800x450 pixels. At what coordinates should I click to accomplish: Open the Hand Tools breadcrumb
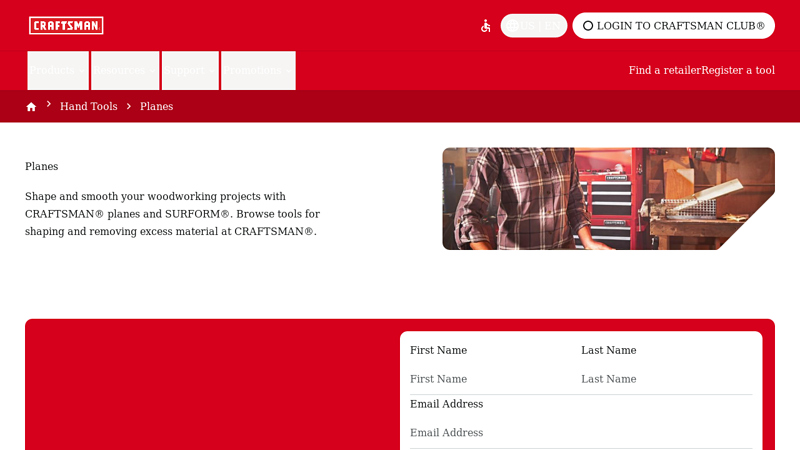pos(89,107)
